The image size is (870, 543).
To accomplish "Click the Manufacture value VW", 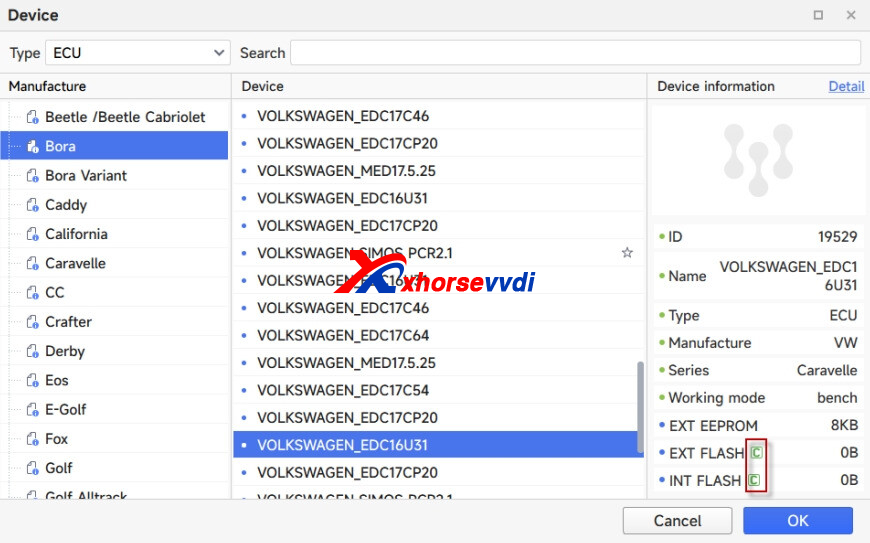I will pos(845,343).
